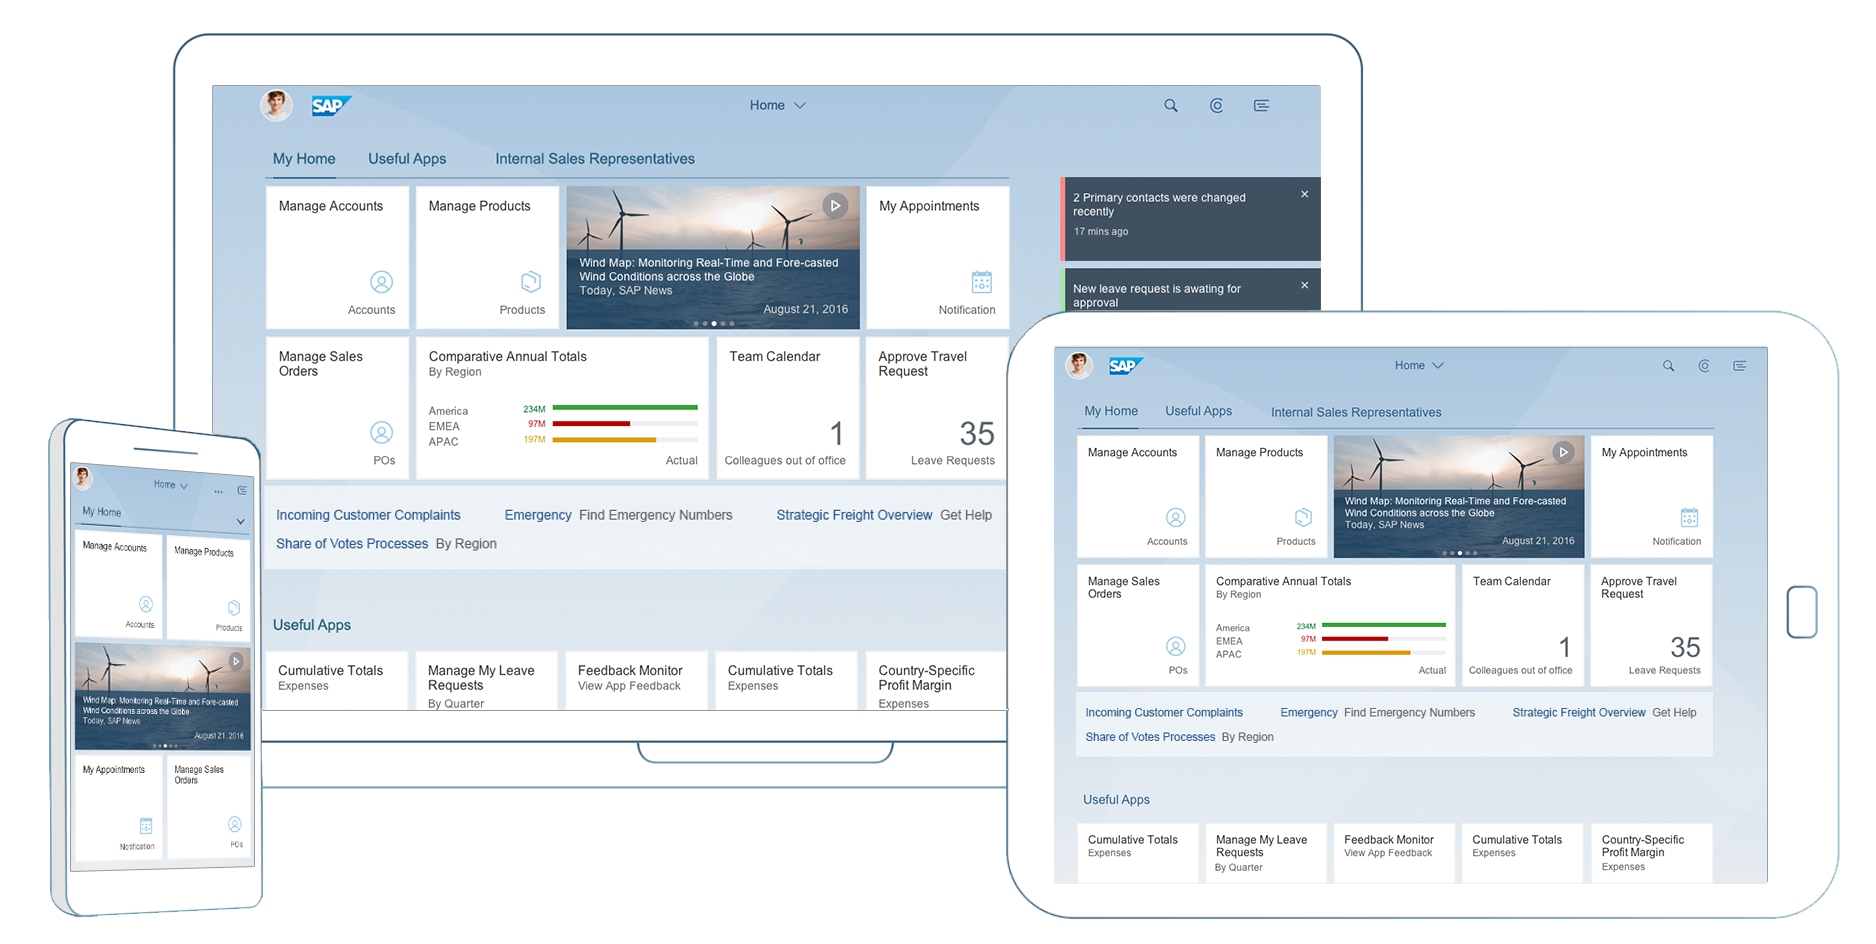Click the user profile photo

276,105
